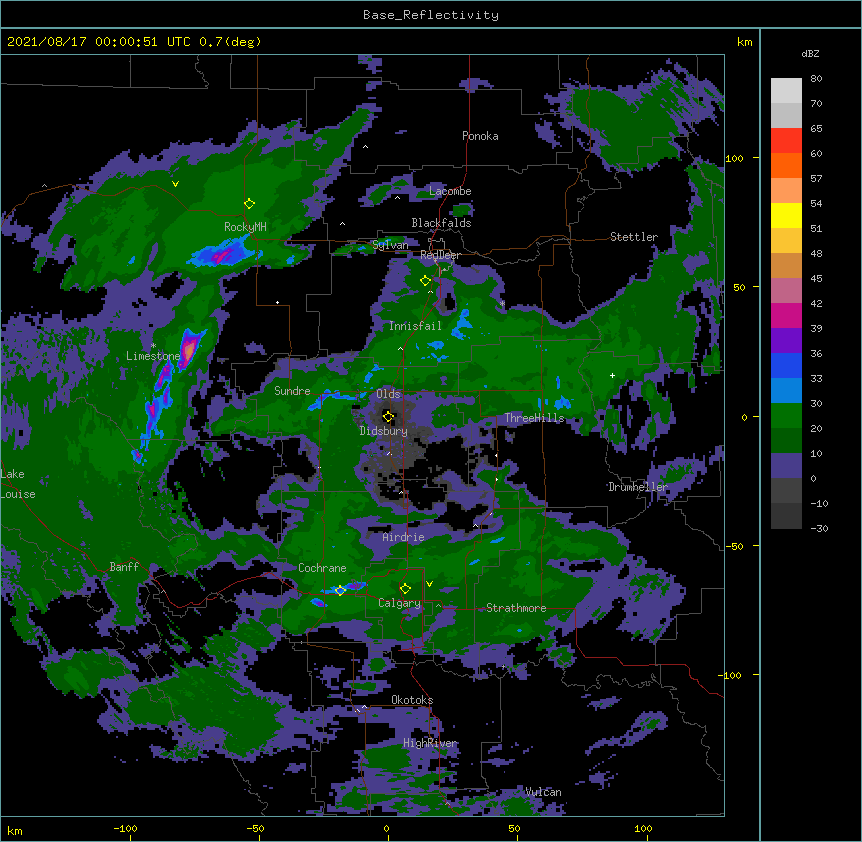
Task: Click the Limestone label
Action: [x=153, y=356]
